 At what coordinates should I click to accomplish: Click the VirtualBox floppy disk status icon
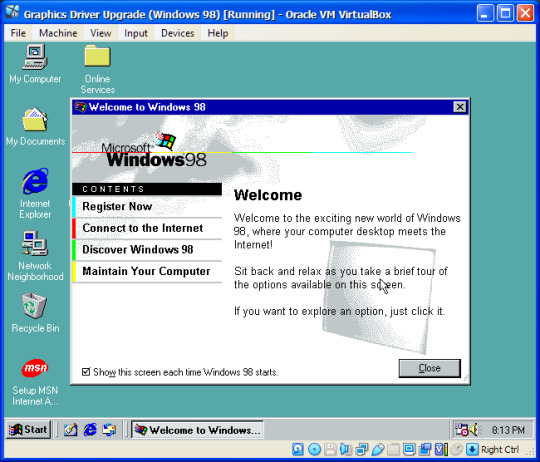[x=330, y=450]
